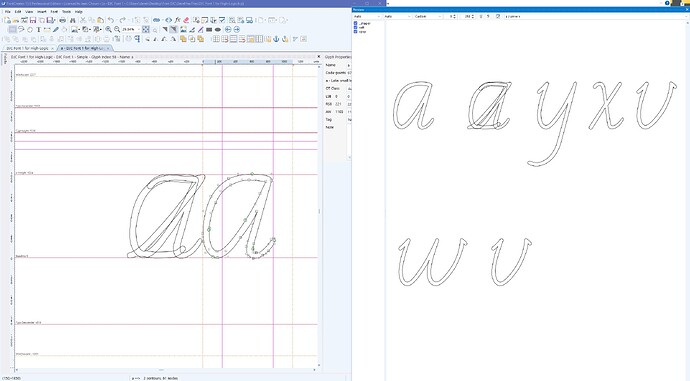
Task: Toggle the third feature checkbox in Preview
Action: coord(356,31)
